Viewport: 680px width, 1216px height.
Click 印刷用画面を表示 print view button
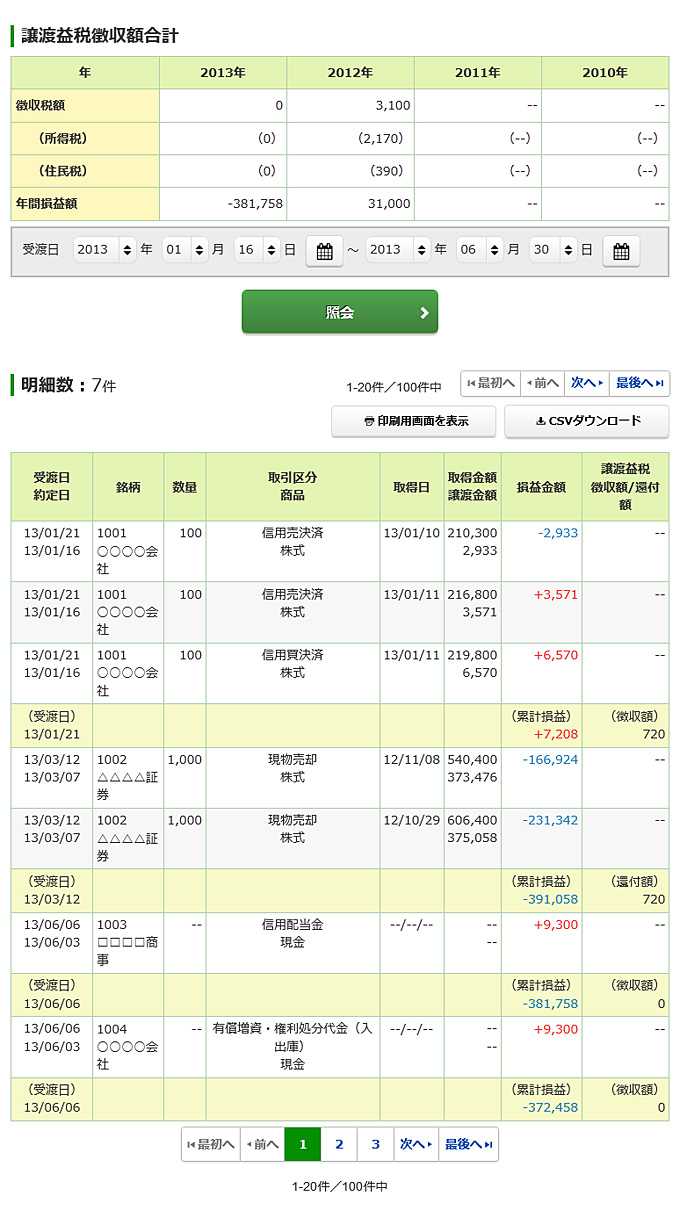pos(414,421)
